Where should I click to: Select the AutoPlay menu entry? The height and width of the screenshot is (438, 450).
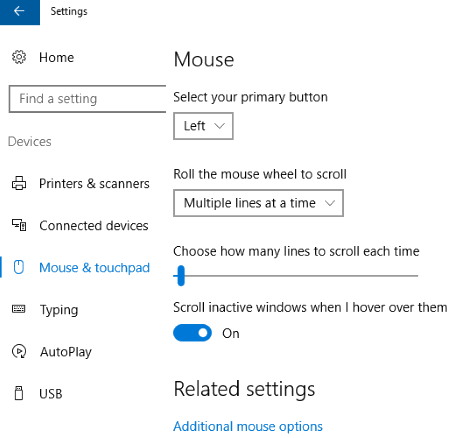point(66,352)
